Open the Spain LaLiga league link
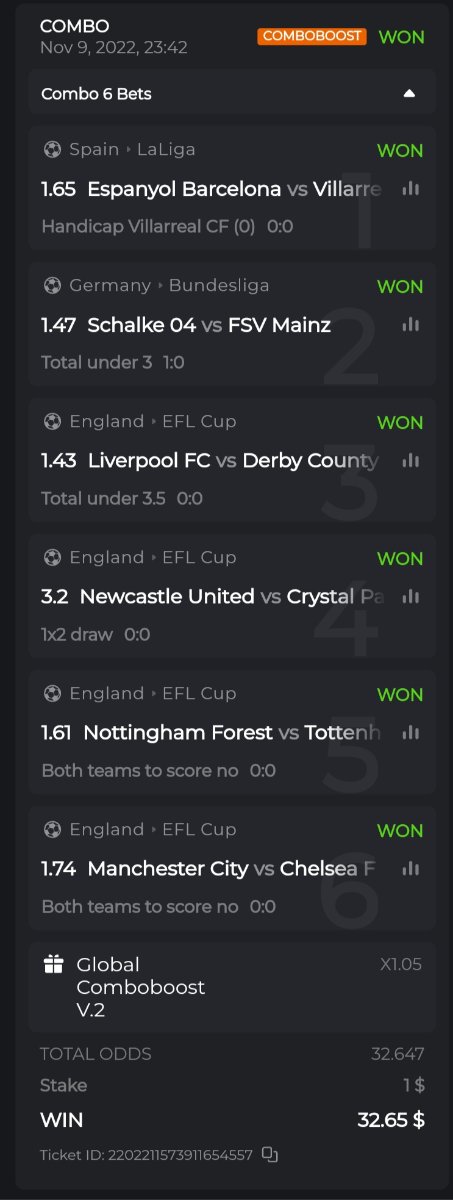453x1200 pixels. (132, 150)
